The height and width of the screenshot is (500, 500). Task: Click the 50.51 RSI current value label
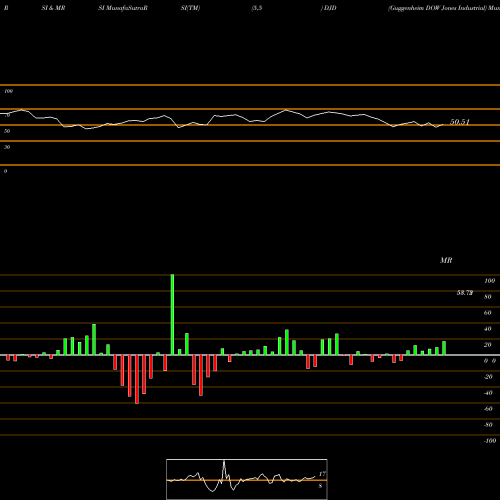(460, 122)
